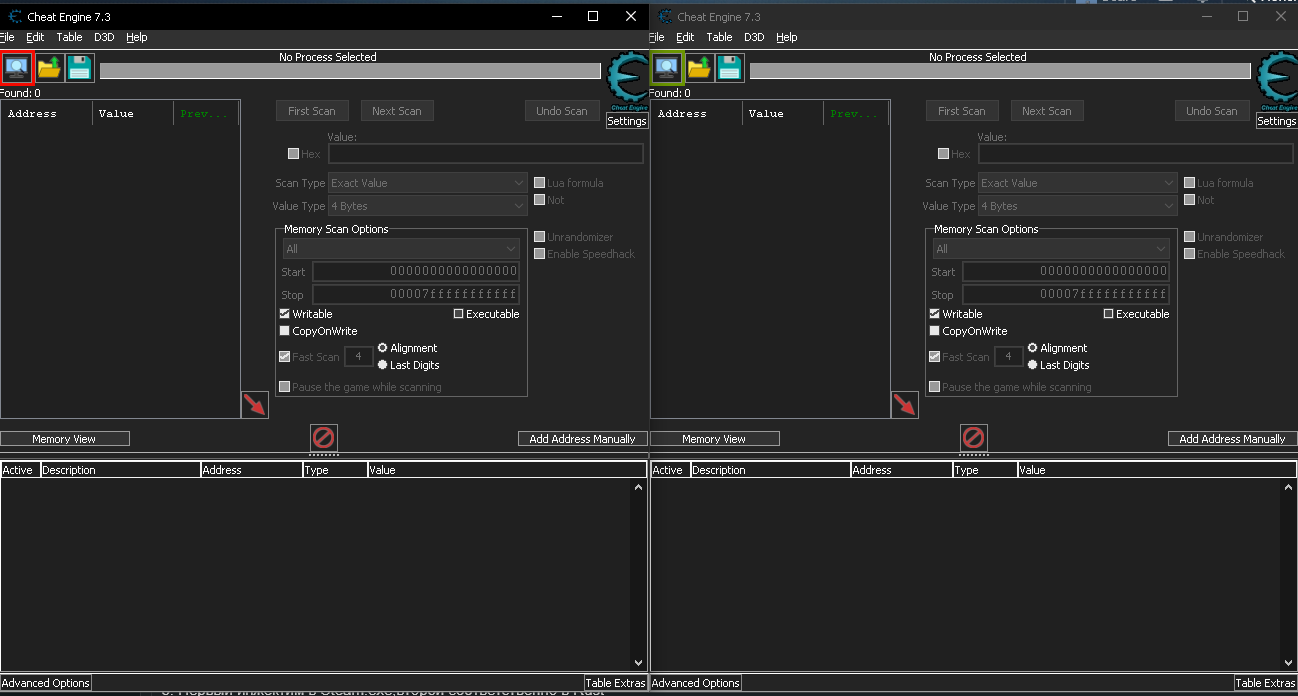Click Memory View button in left window
This screenshot has height=696, width=1298.
65,439
